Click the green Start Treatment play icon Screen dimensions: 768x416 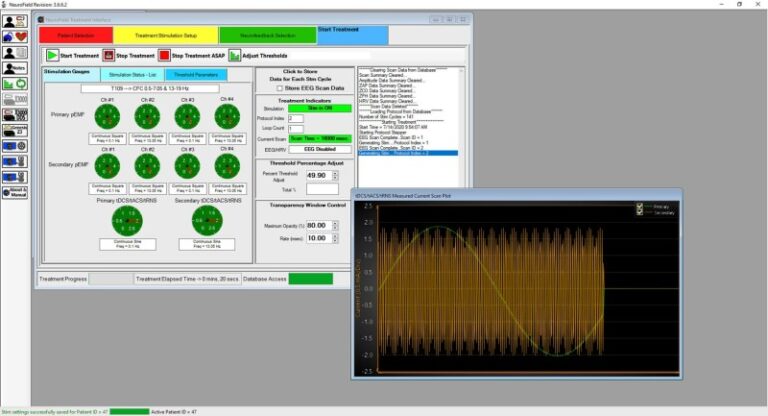click(52, 56)
